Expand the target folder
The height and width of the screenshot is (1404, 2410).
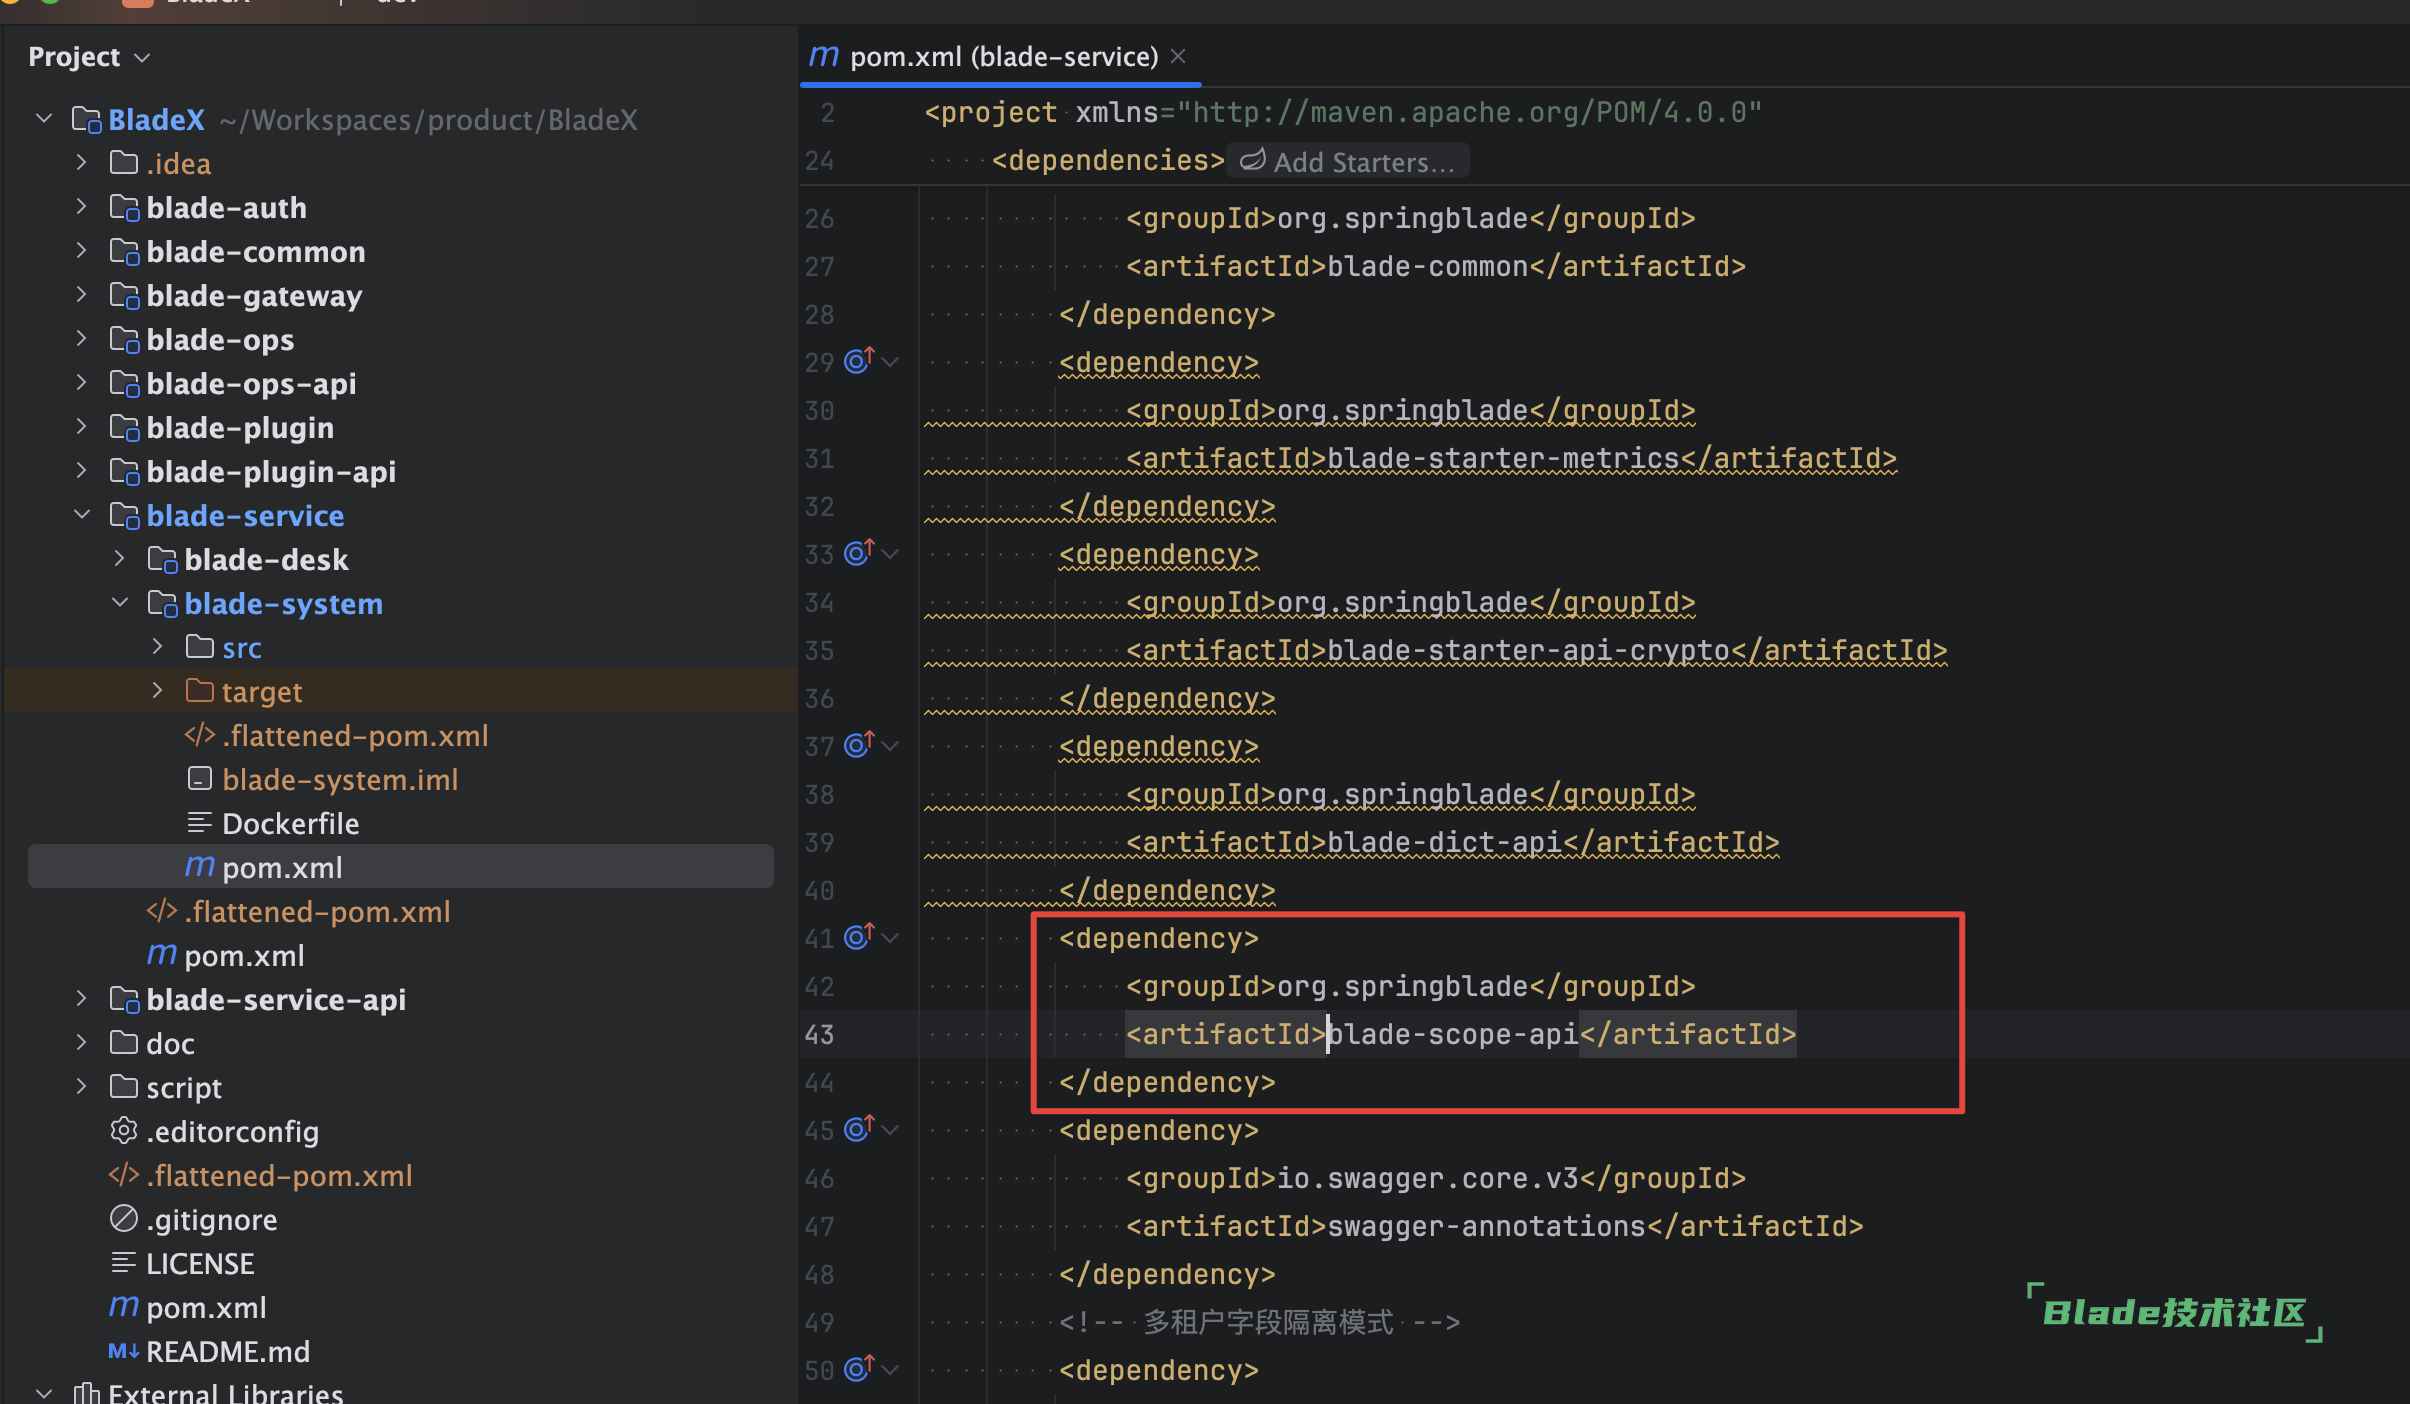[158, 691]
